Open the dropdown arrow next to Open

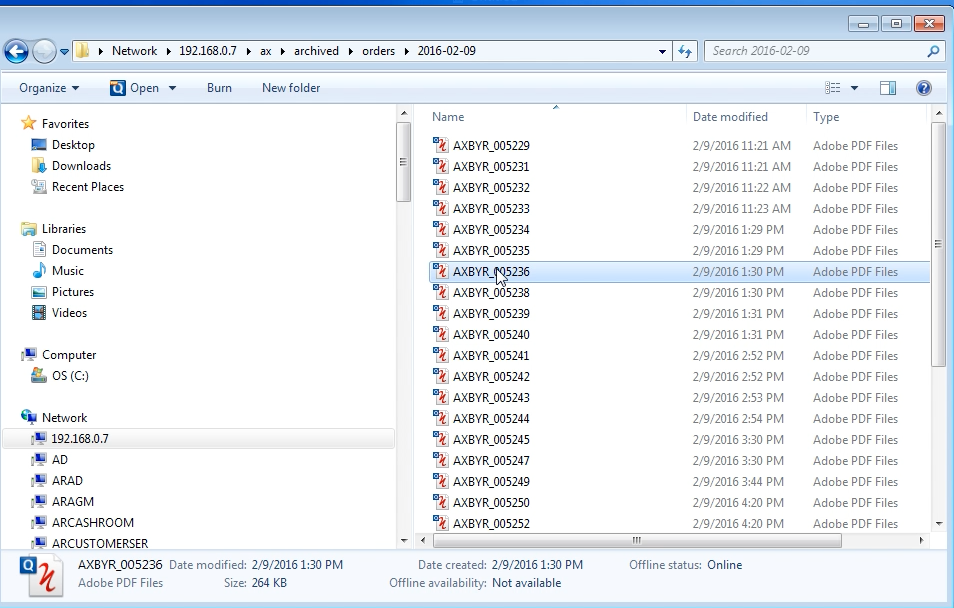click(172, 88)
